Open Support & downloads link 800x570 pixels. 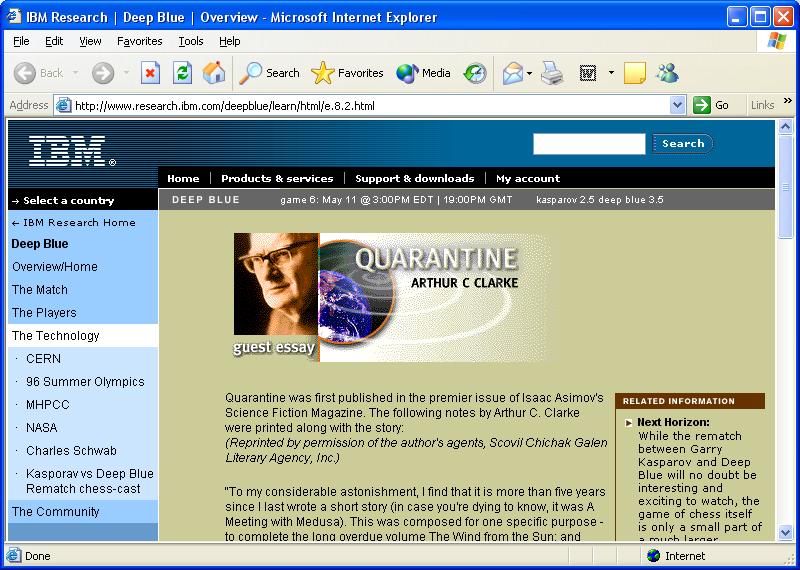point(415,179)
